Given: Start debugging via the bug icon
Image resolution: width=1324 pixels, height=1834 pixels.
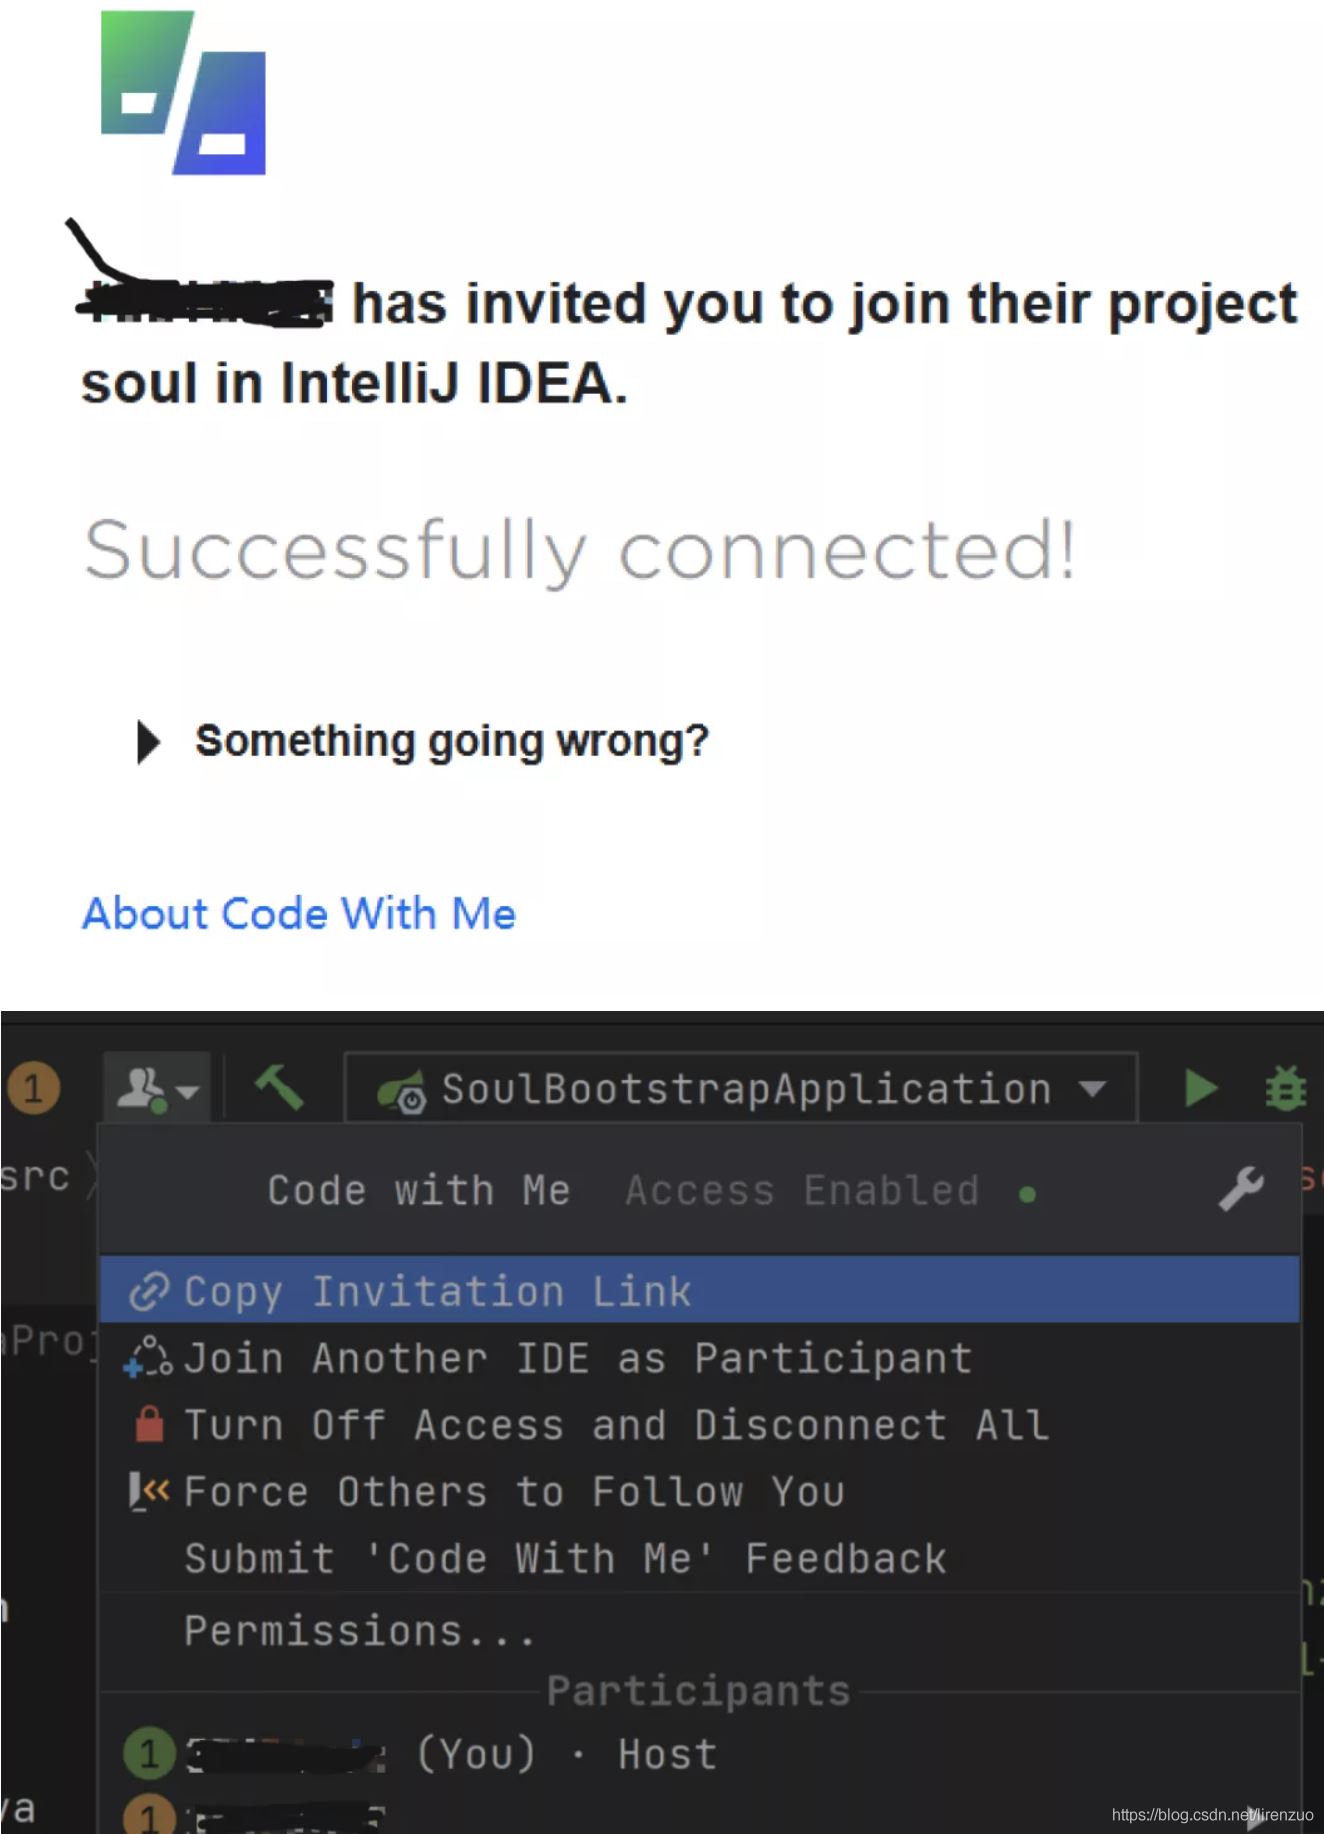Looking at the screenshot, I should tap(1289, 1088).
